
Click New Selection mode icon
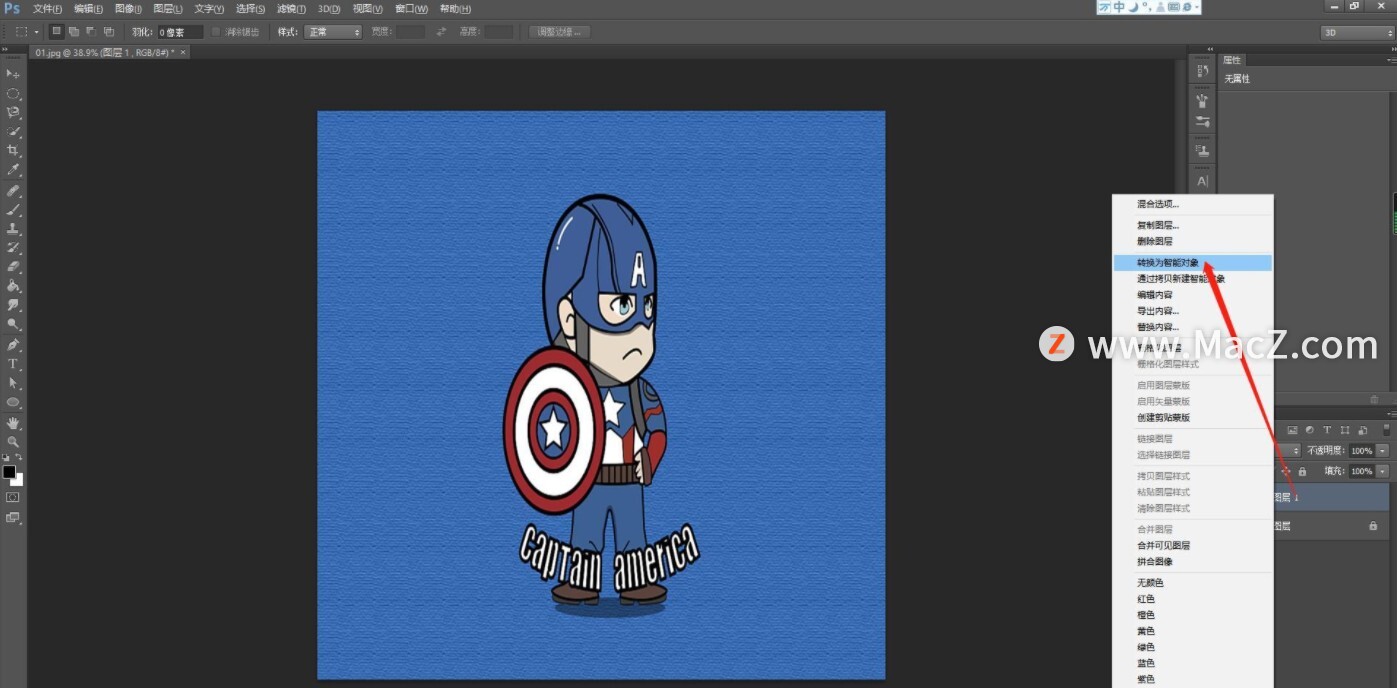pyautogui.click(x=57, y=32)
